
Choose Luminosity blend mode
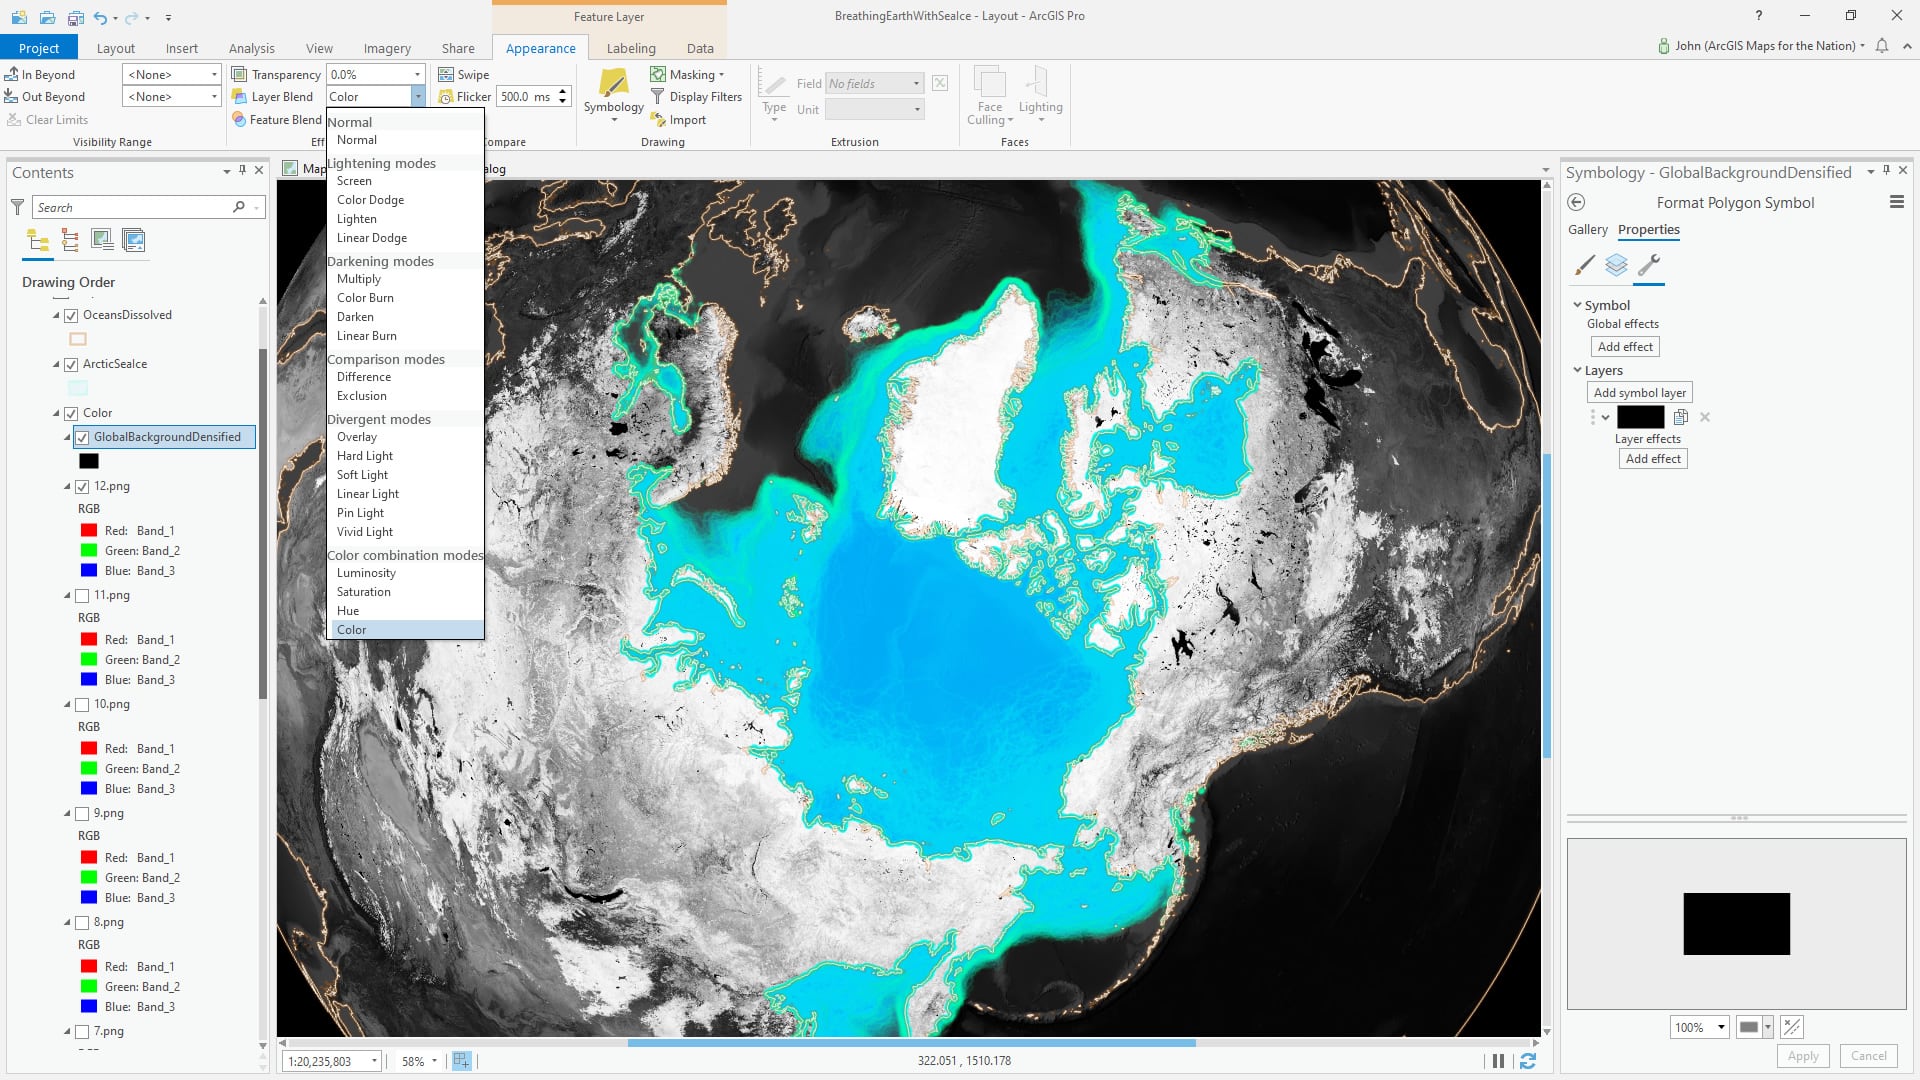pos(366,573)
